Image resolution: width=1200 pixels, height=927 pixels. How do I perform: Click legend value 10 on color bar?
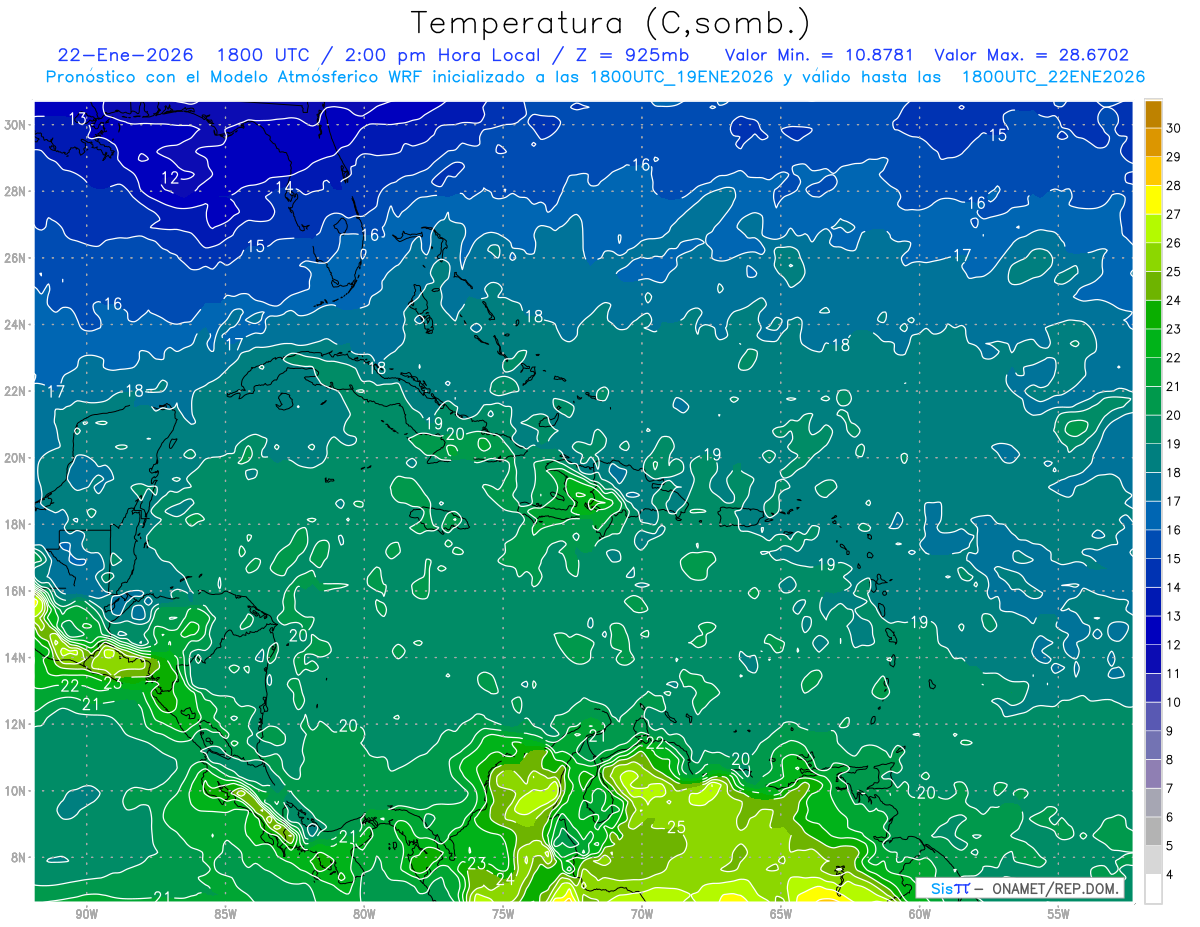(x=1173, y=702)
